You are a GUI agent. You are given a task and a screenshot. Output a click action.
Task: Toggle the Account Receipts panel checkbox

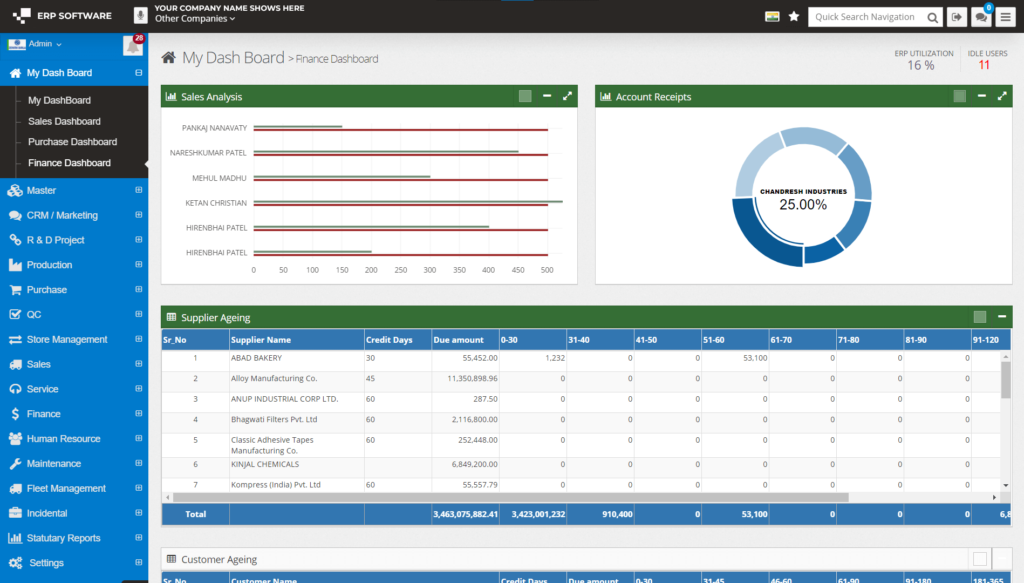(960, 97)
